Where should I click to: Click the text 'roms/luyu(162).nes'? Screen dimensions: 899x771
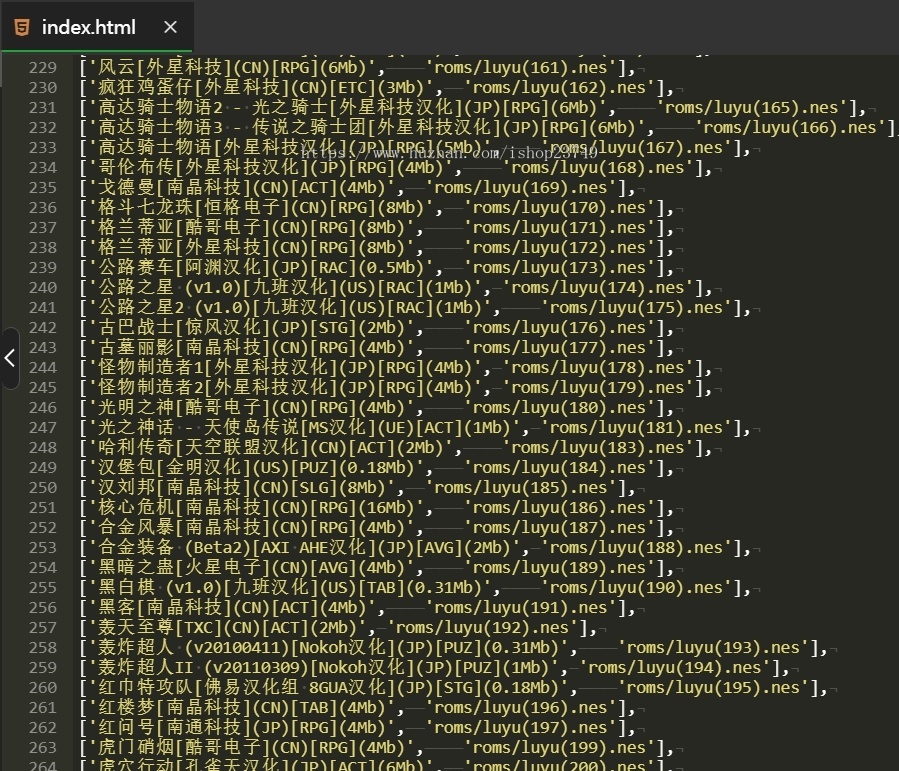(559, 88)
